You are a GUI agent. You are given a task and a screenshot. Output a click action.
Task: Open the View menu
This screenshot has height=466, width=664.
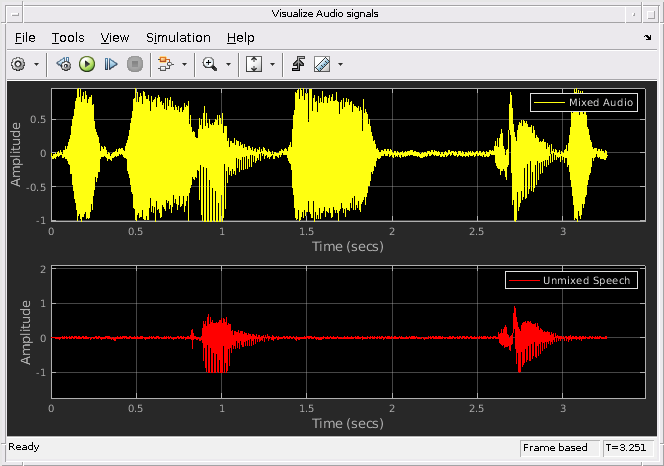[x=115, y=38]
